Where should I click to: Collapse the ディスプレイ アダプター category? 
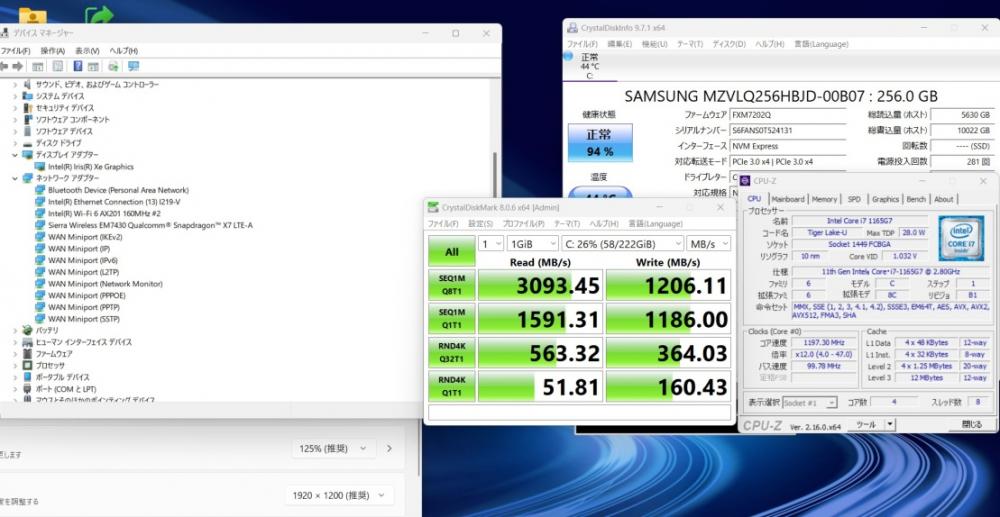[x=15, y=155]
